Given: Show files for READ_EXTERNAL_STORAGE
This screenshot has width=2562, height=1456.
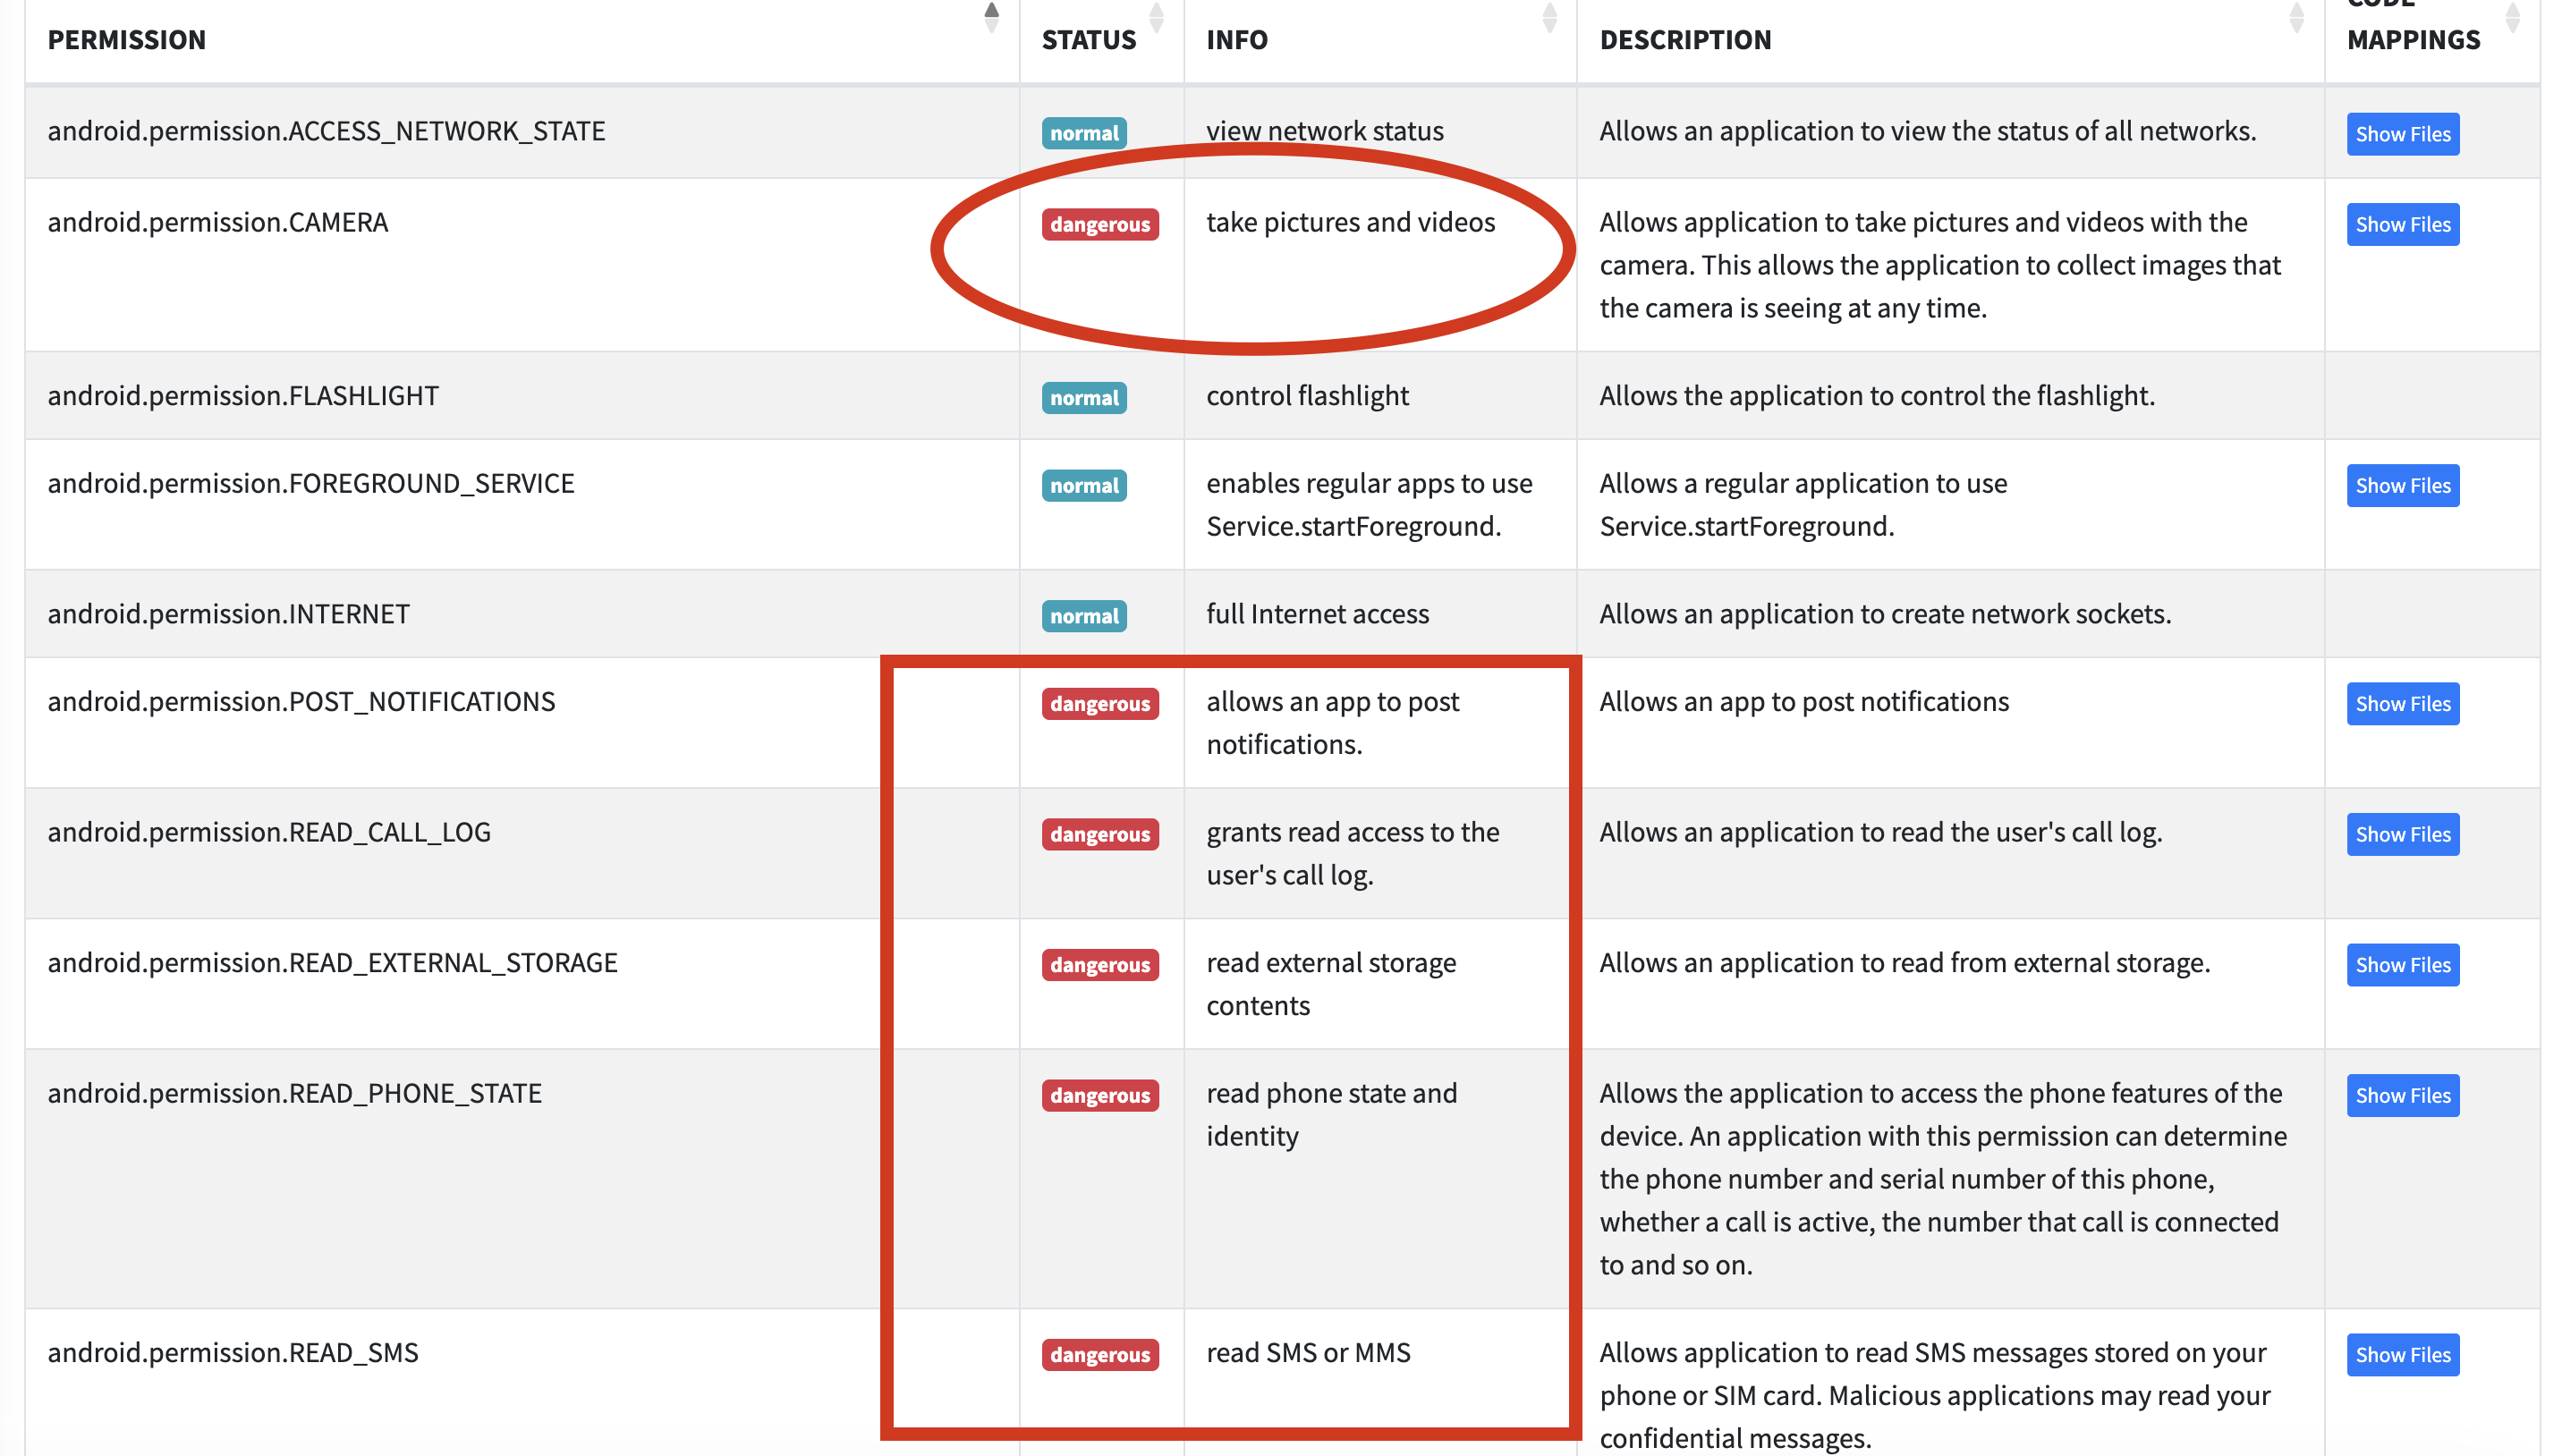Looking at the screenshot, I should (x=2402, y=965).
